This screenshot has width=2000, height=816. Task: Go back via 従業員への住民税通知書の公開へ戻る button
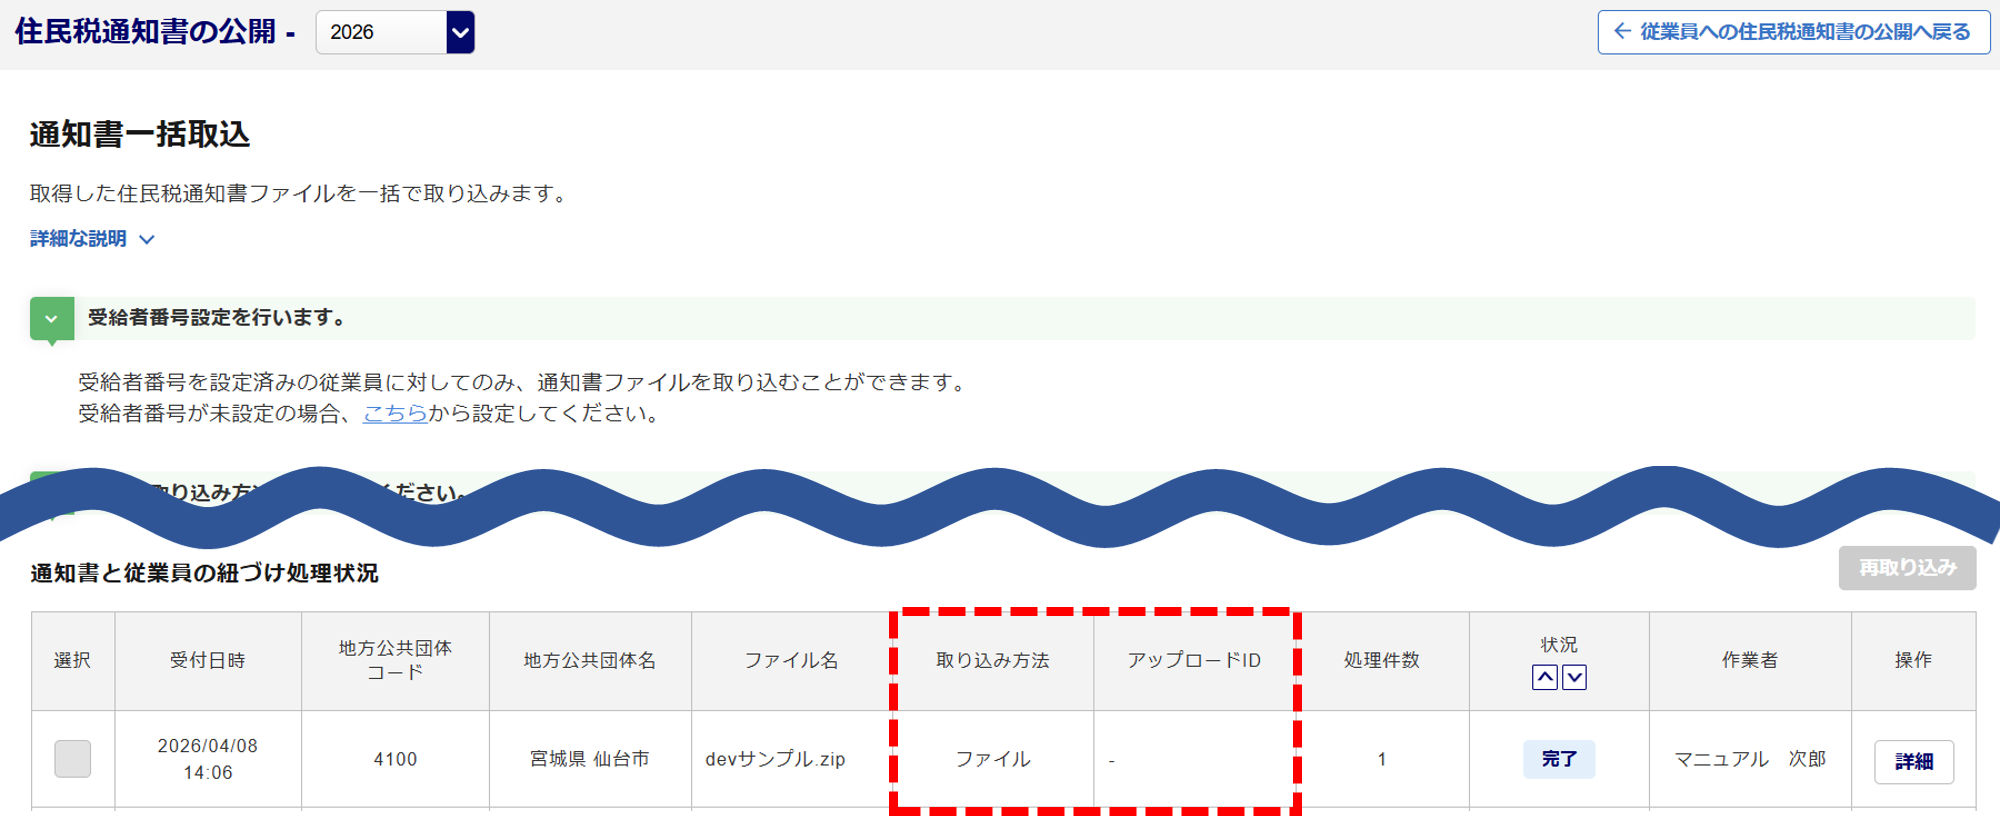tap(1793, 32)
